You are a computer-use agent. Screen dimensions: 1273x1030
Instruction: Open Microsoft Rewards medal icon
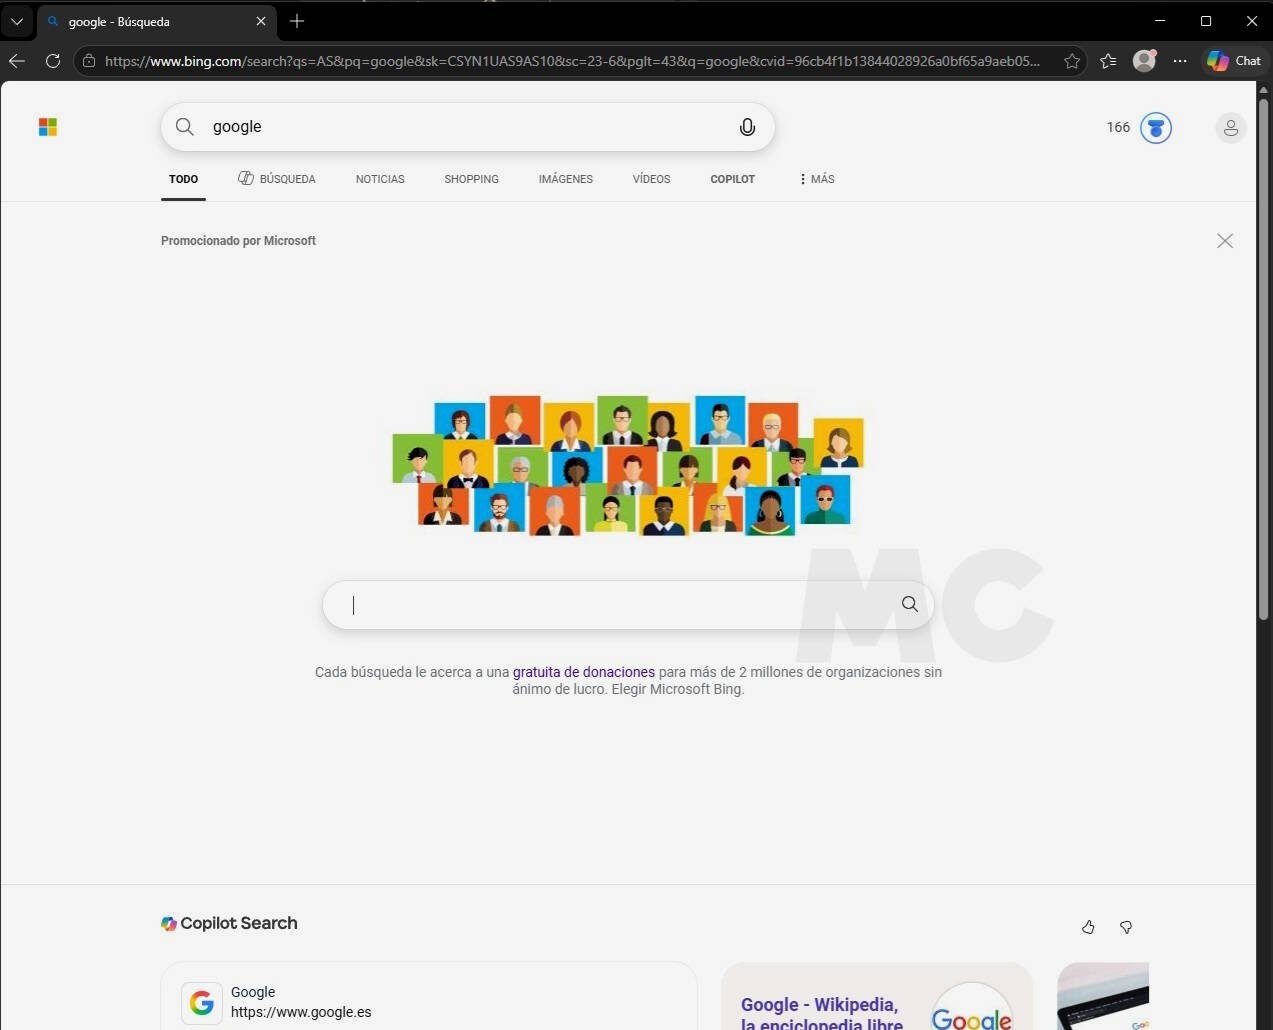[x=1156, y=128]
